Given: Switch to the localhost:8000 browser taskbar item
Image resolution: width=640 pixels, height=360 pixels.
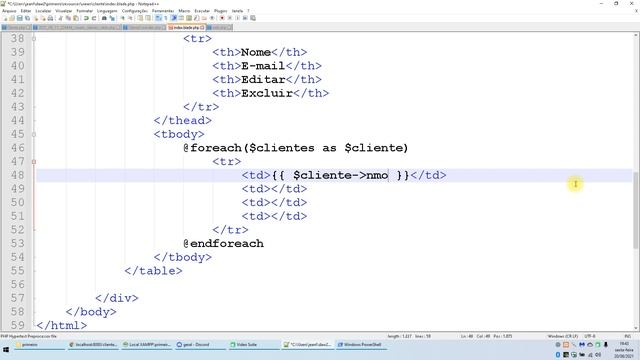Looking at the screenshot, I should (x=93, y=345).
